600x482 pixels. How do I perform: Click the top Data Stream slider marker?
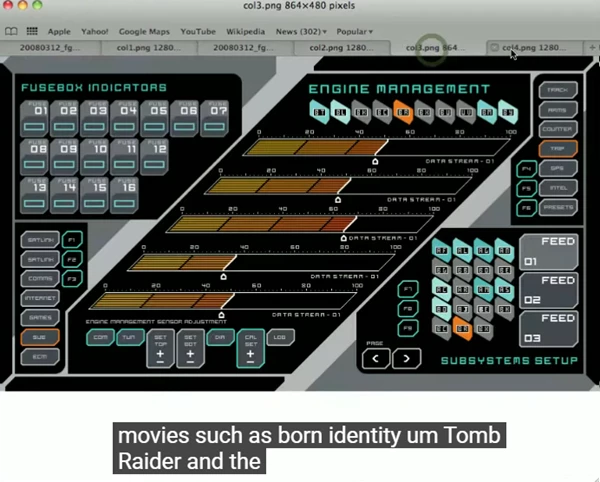point(375,161)
